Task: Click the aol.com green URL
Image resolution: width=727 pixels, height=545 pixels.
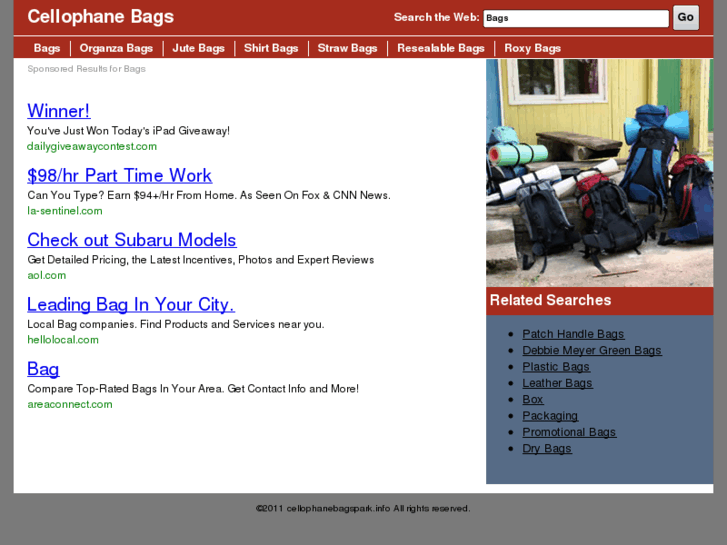Action: coord(47,276)
